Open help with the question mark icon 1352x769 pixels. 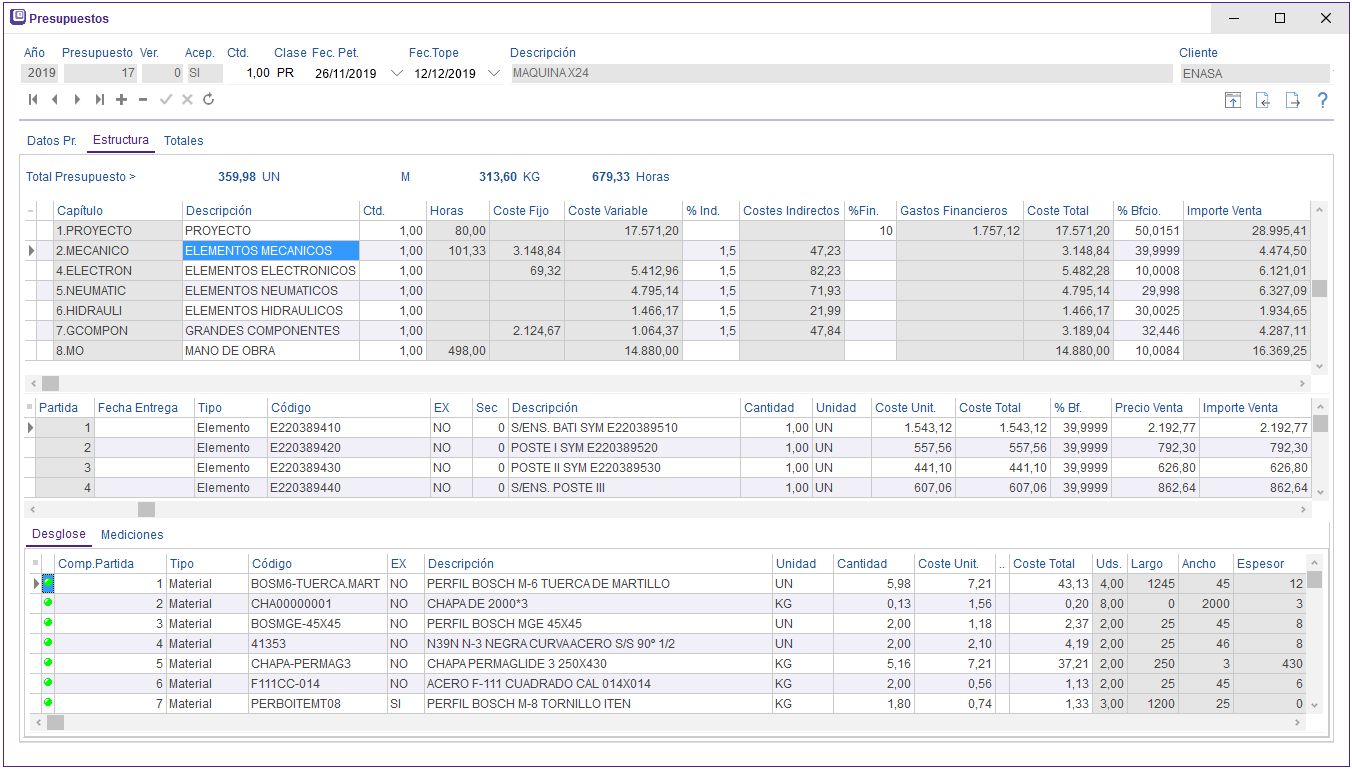tap(1322, 100)
